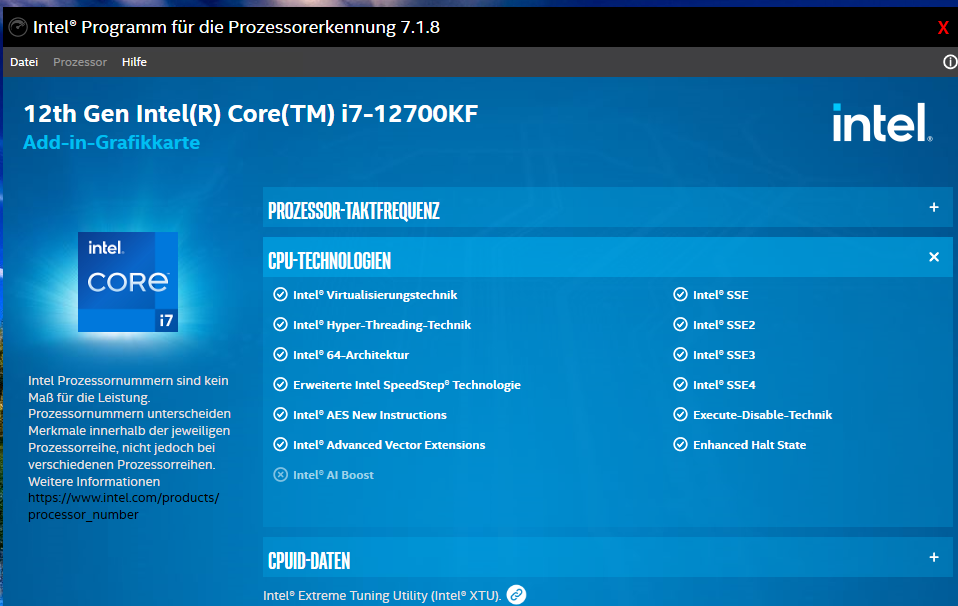Click the Intel Virtualisierungstechnik label

(375, 295)
